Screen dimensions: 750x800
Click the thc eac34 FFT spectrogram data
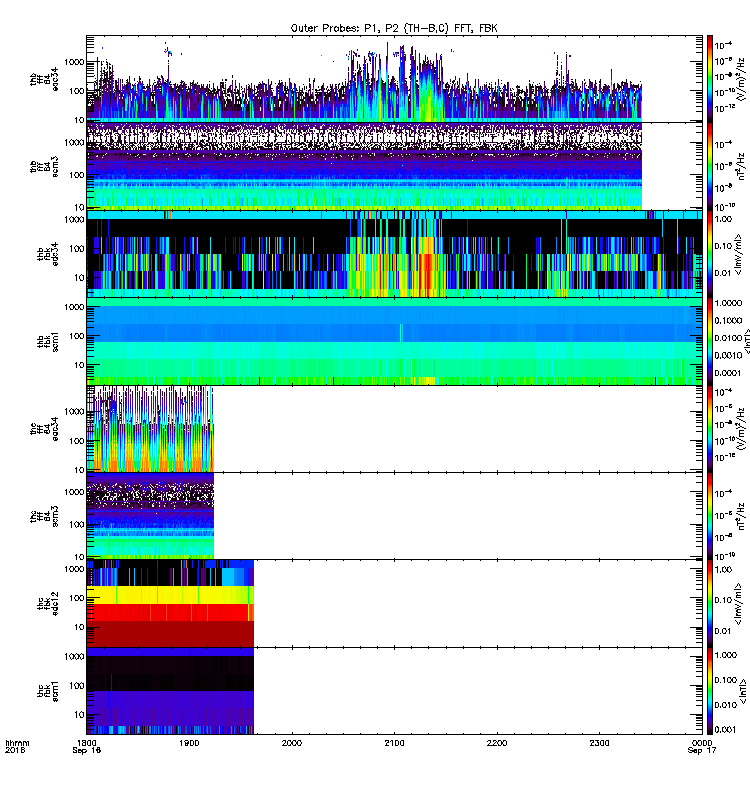pos(150,429)
